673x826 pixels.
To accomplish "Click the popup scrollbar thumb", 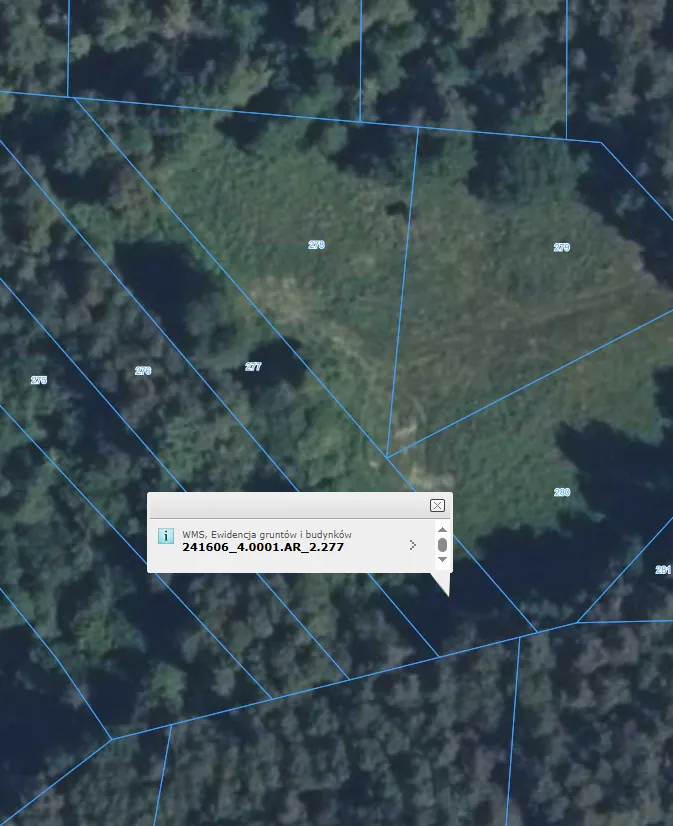I will [442, 545].
